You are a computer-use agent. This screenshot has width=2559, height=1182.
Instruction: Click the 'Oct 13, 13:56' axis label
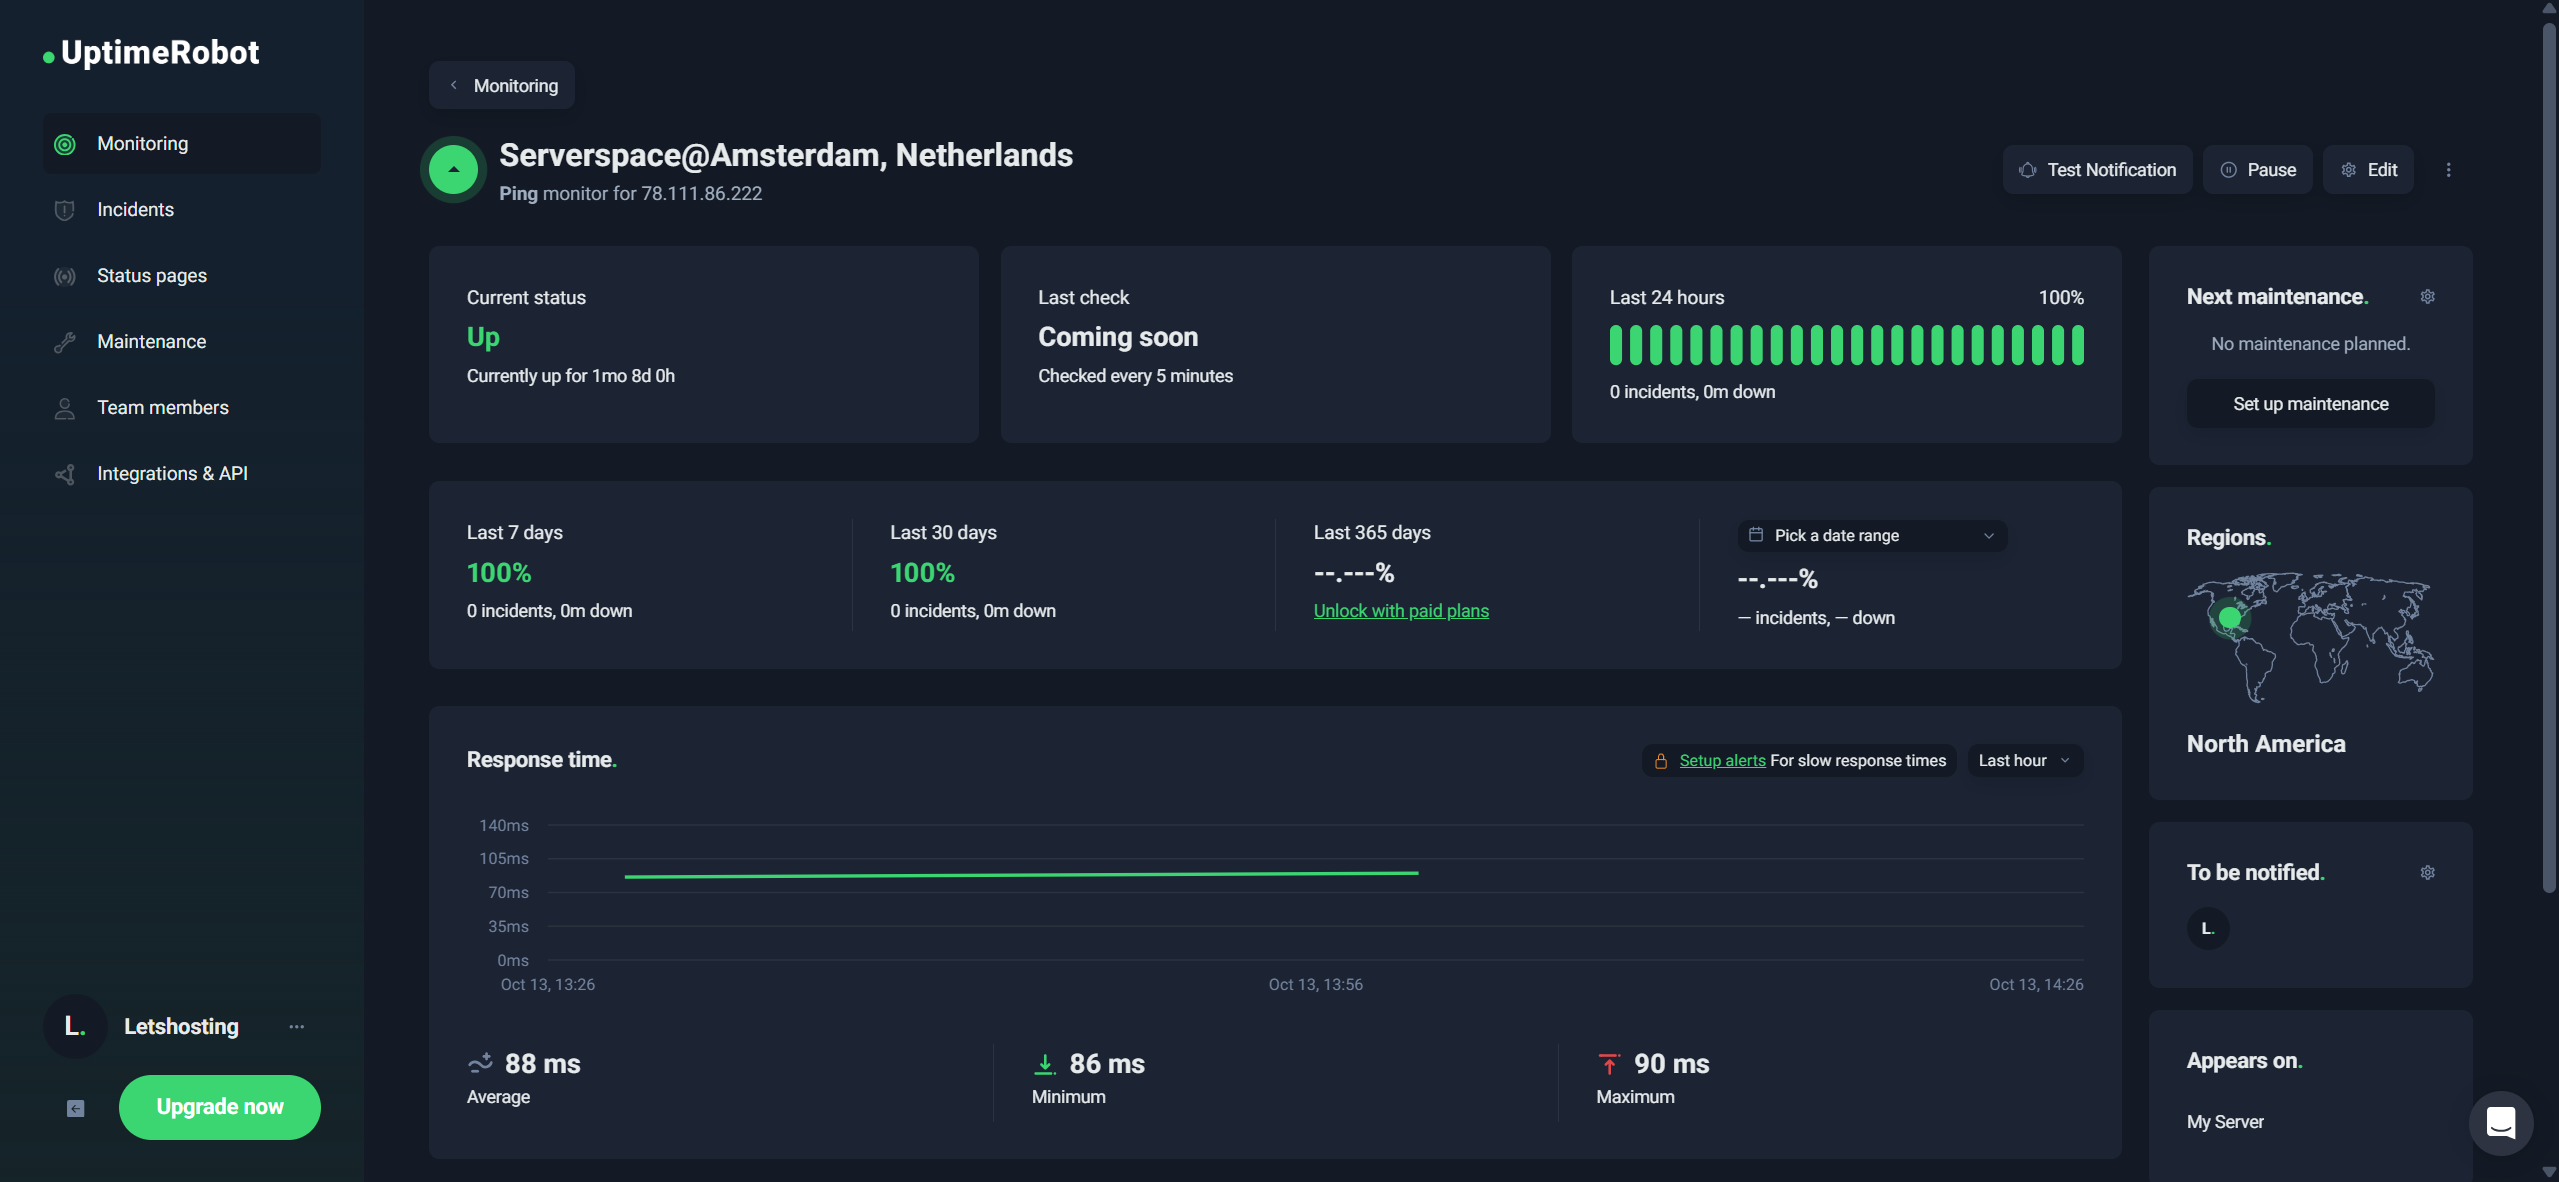(1315, 985)
